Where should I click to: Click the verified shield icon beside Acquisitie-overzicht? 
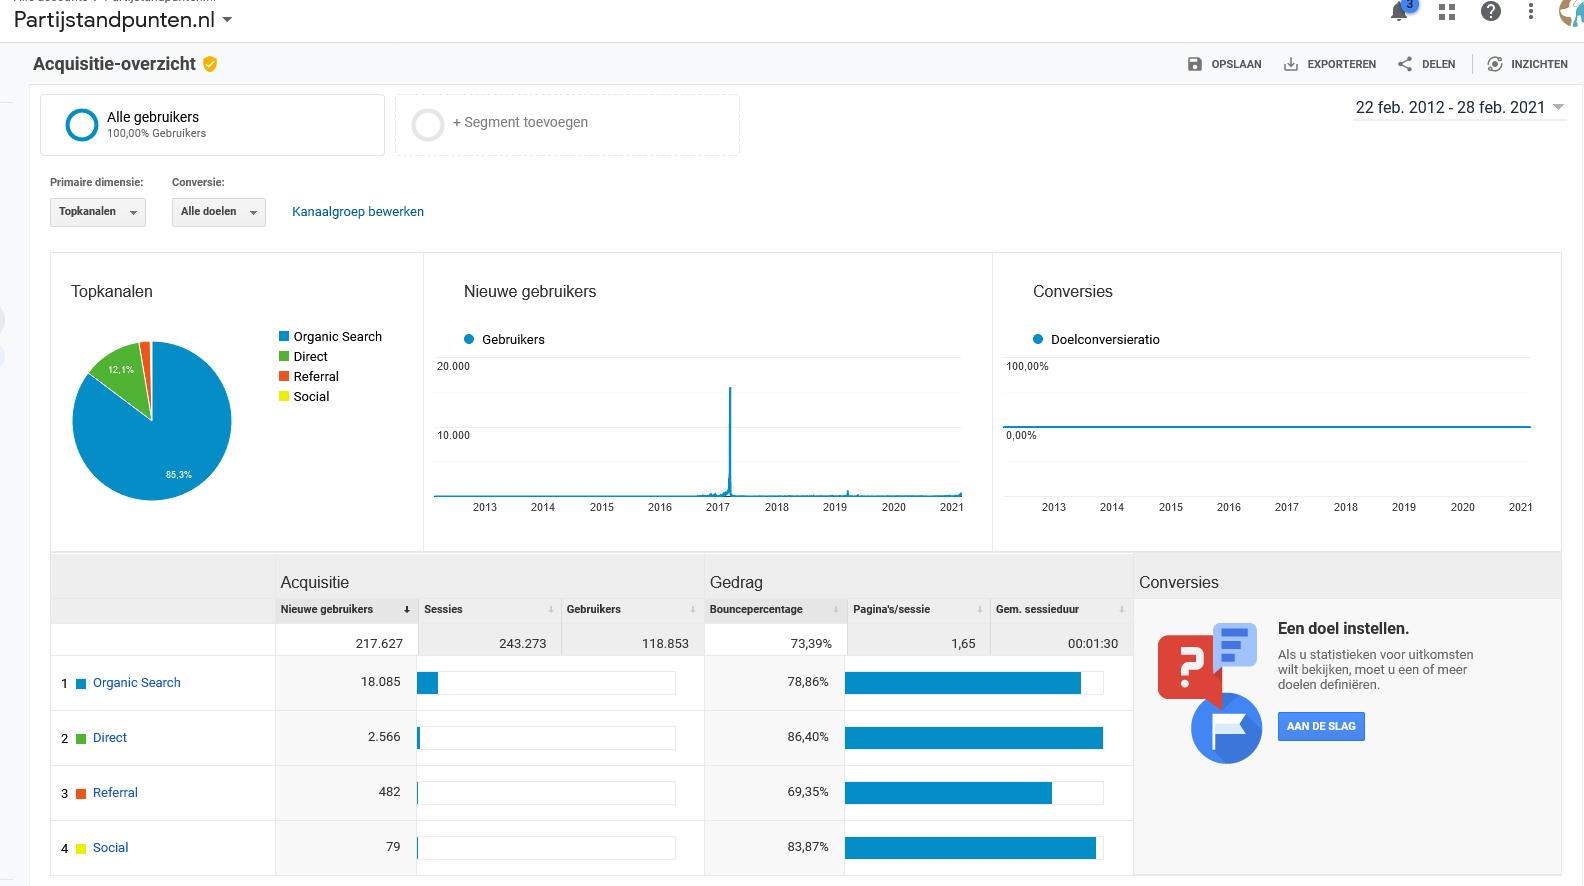(210, 64)
